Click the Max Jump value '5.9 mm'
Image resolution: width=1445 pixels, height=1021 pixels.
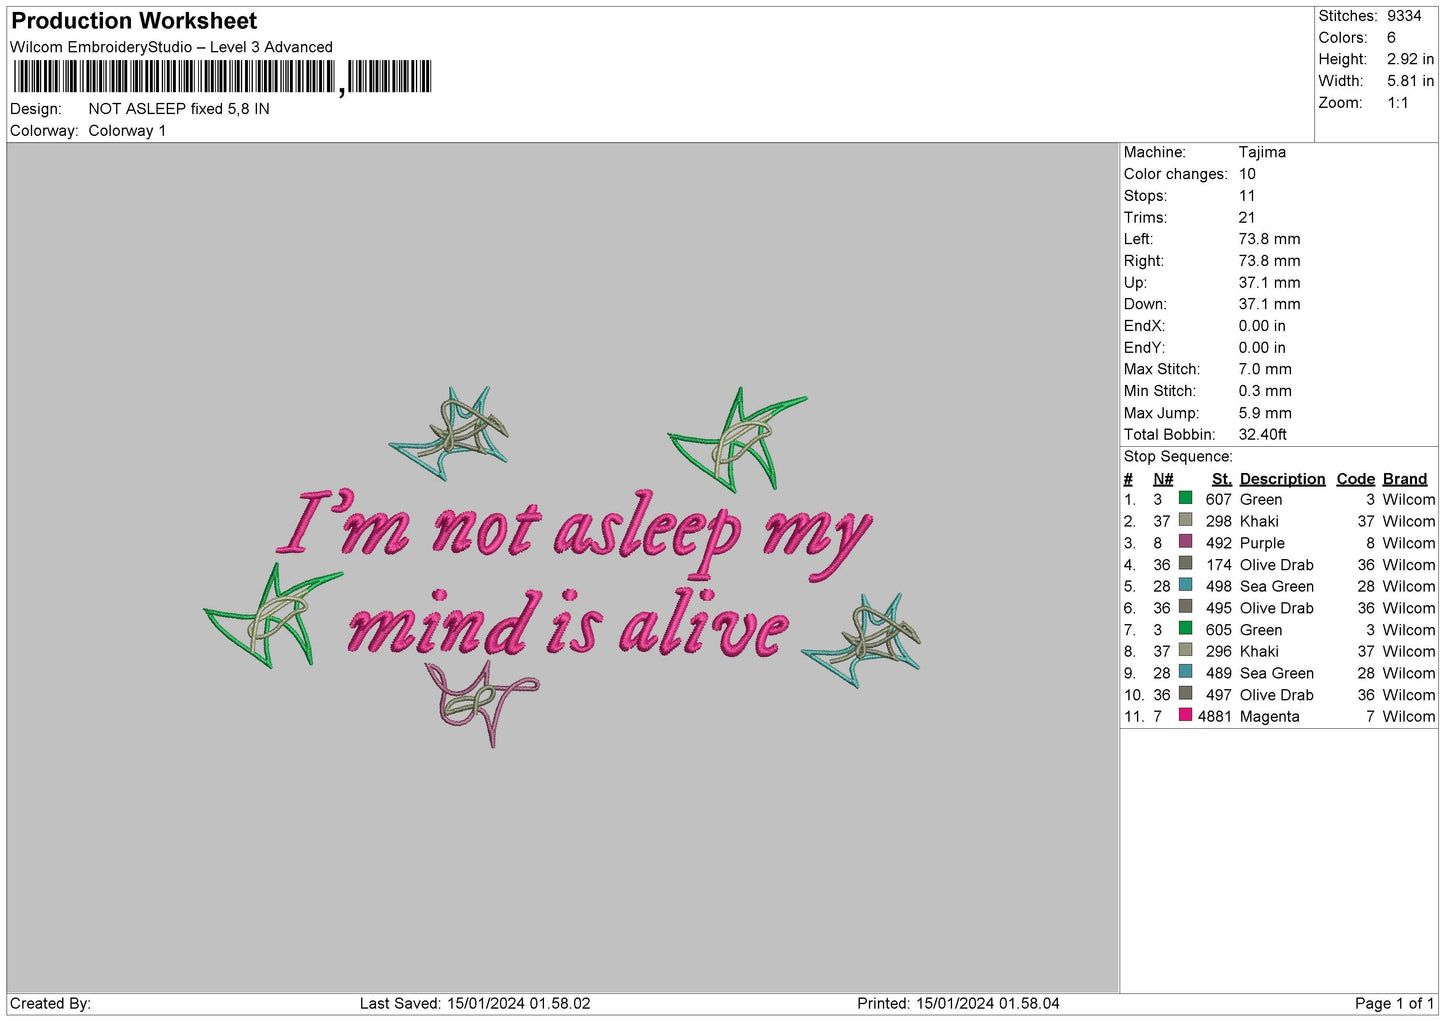(1265, 413)
